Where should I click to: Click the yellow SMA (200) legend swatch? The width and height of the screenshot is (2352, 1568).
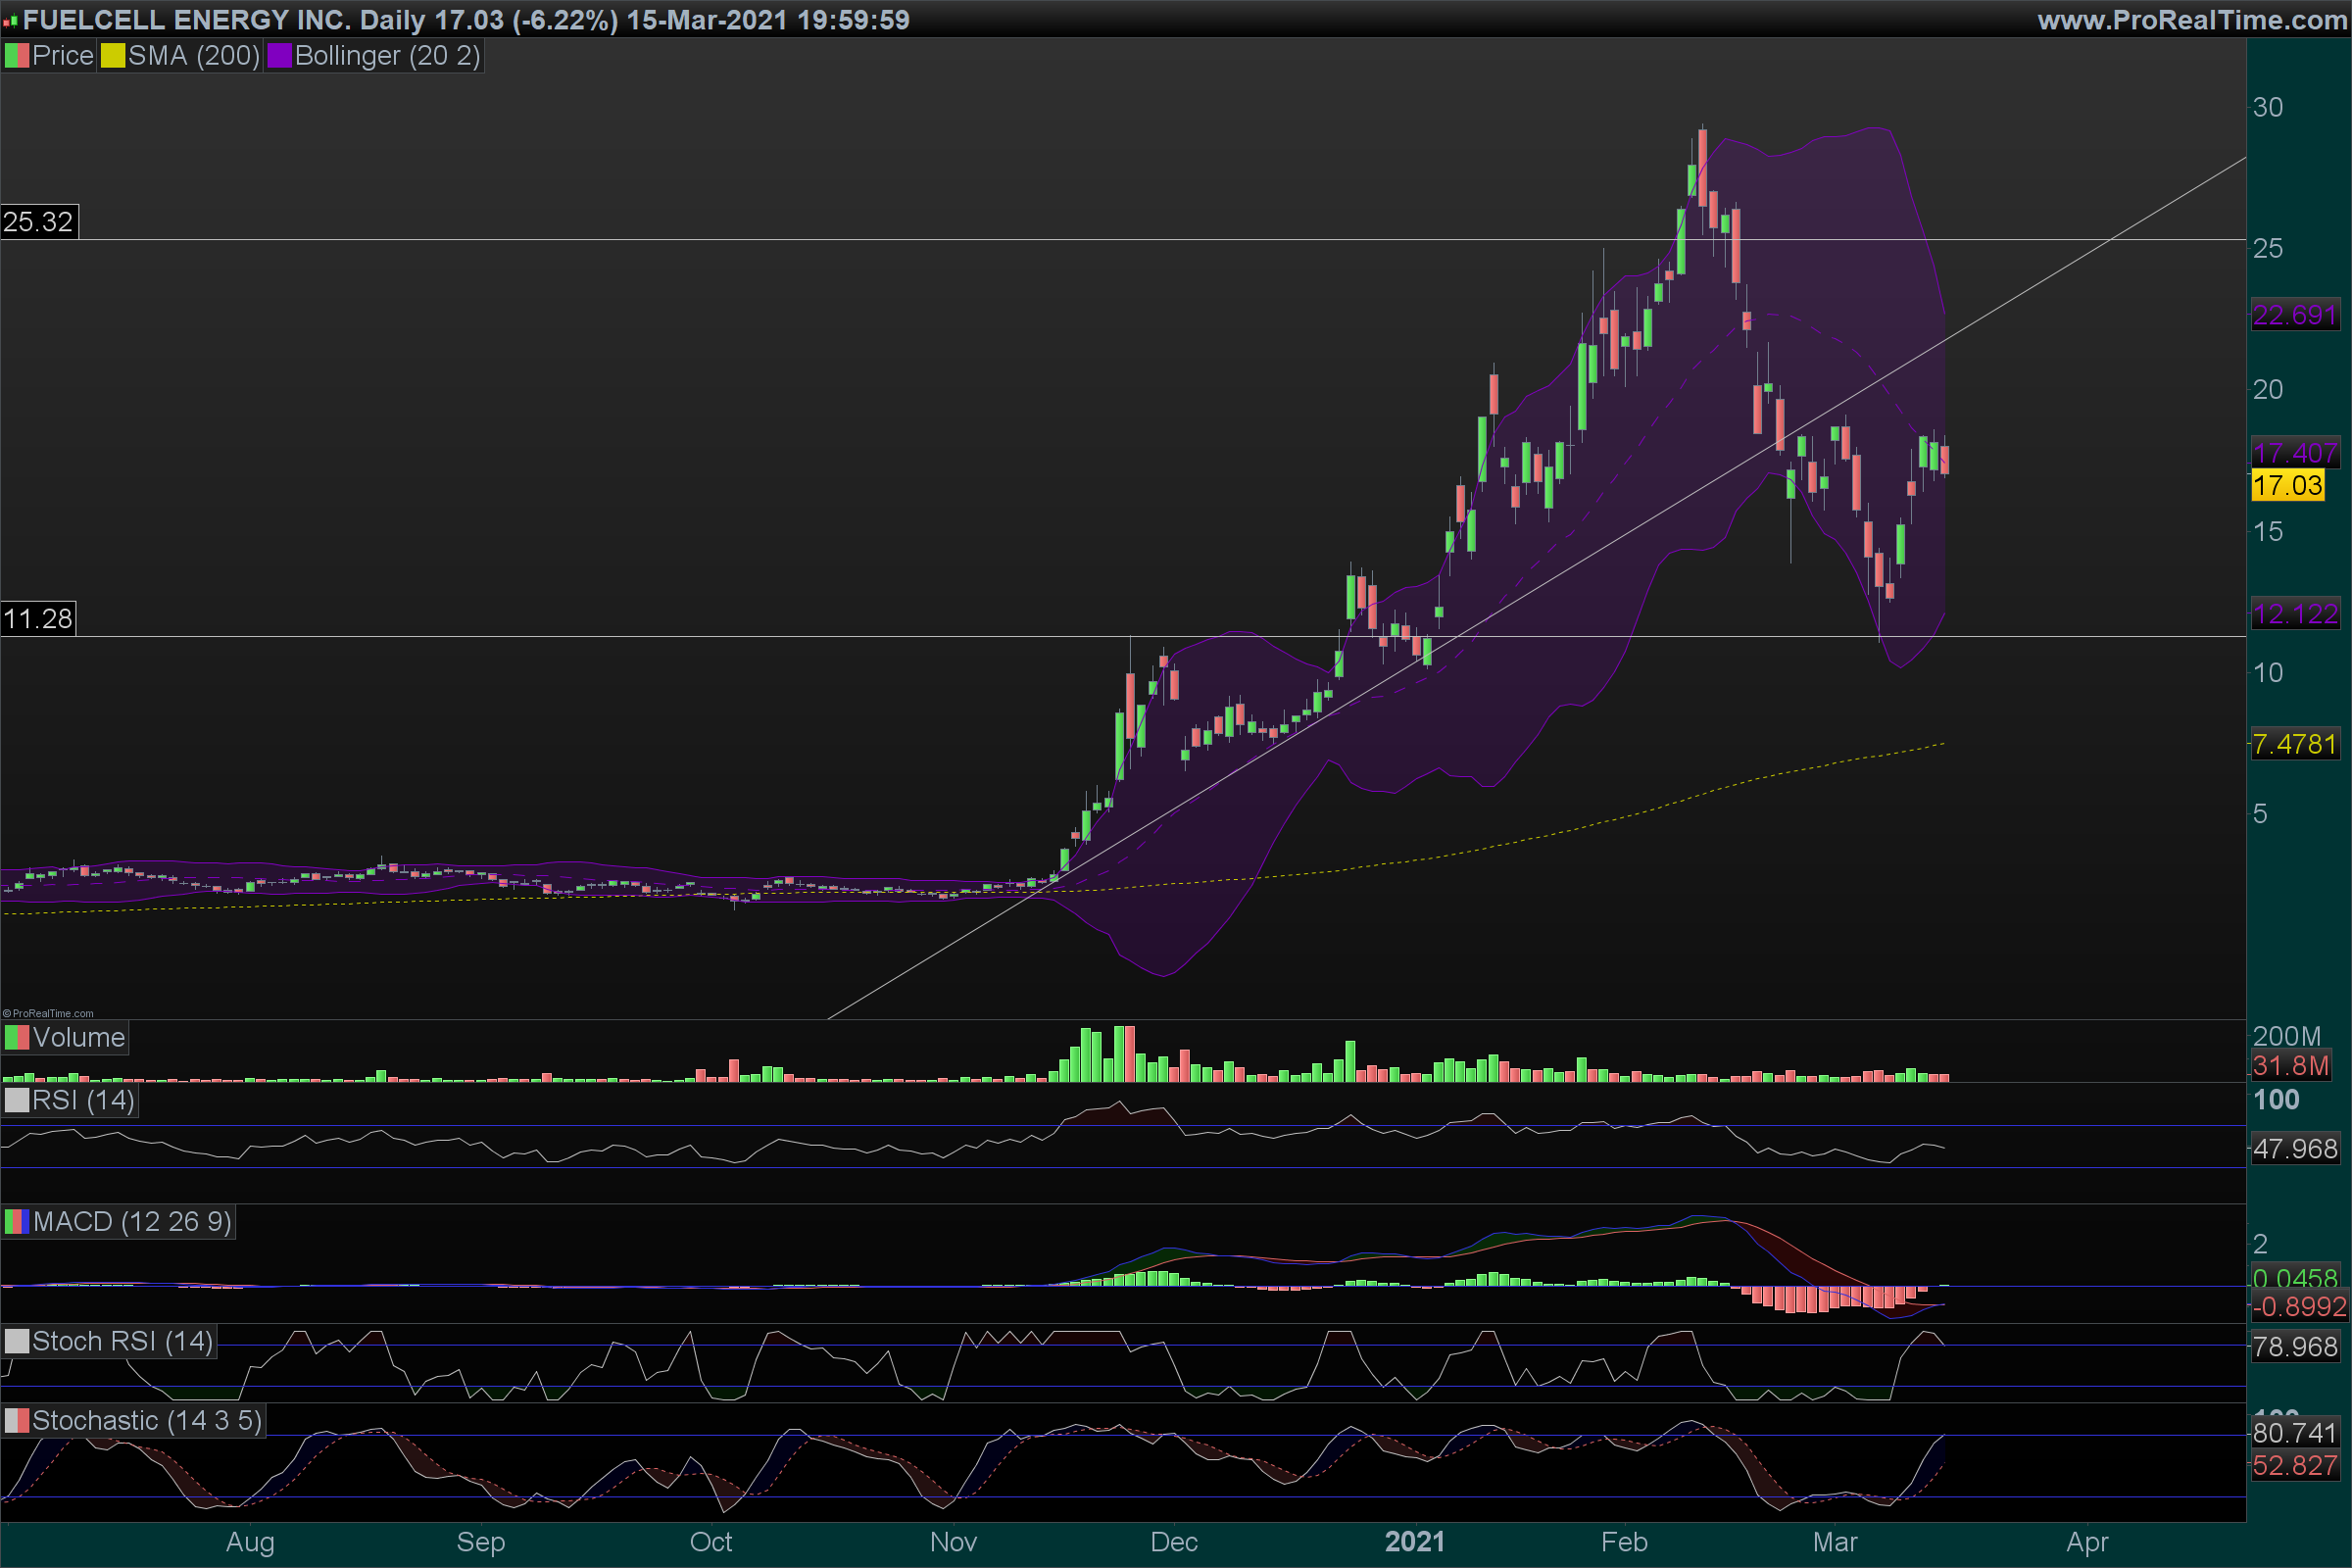pos(113,56)
